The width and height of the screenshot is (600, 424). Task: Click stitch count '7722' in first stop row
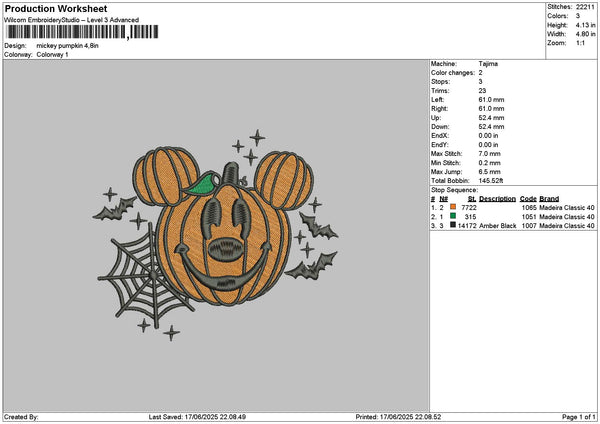pos(469,207)
